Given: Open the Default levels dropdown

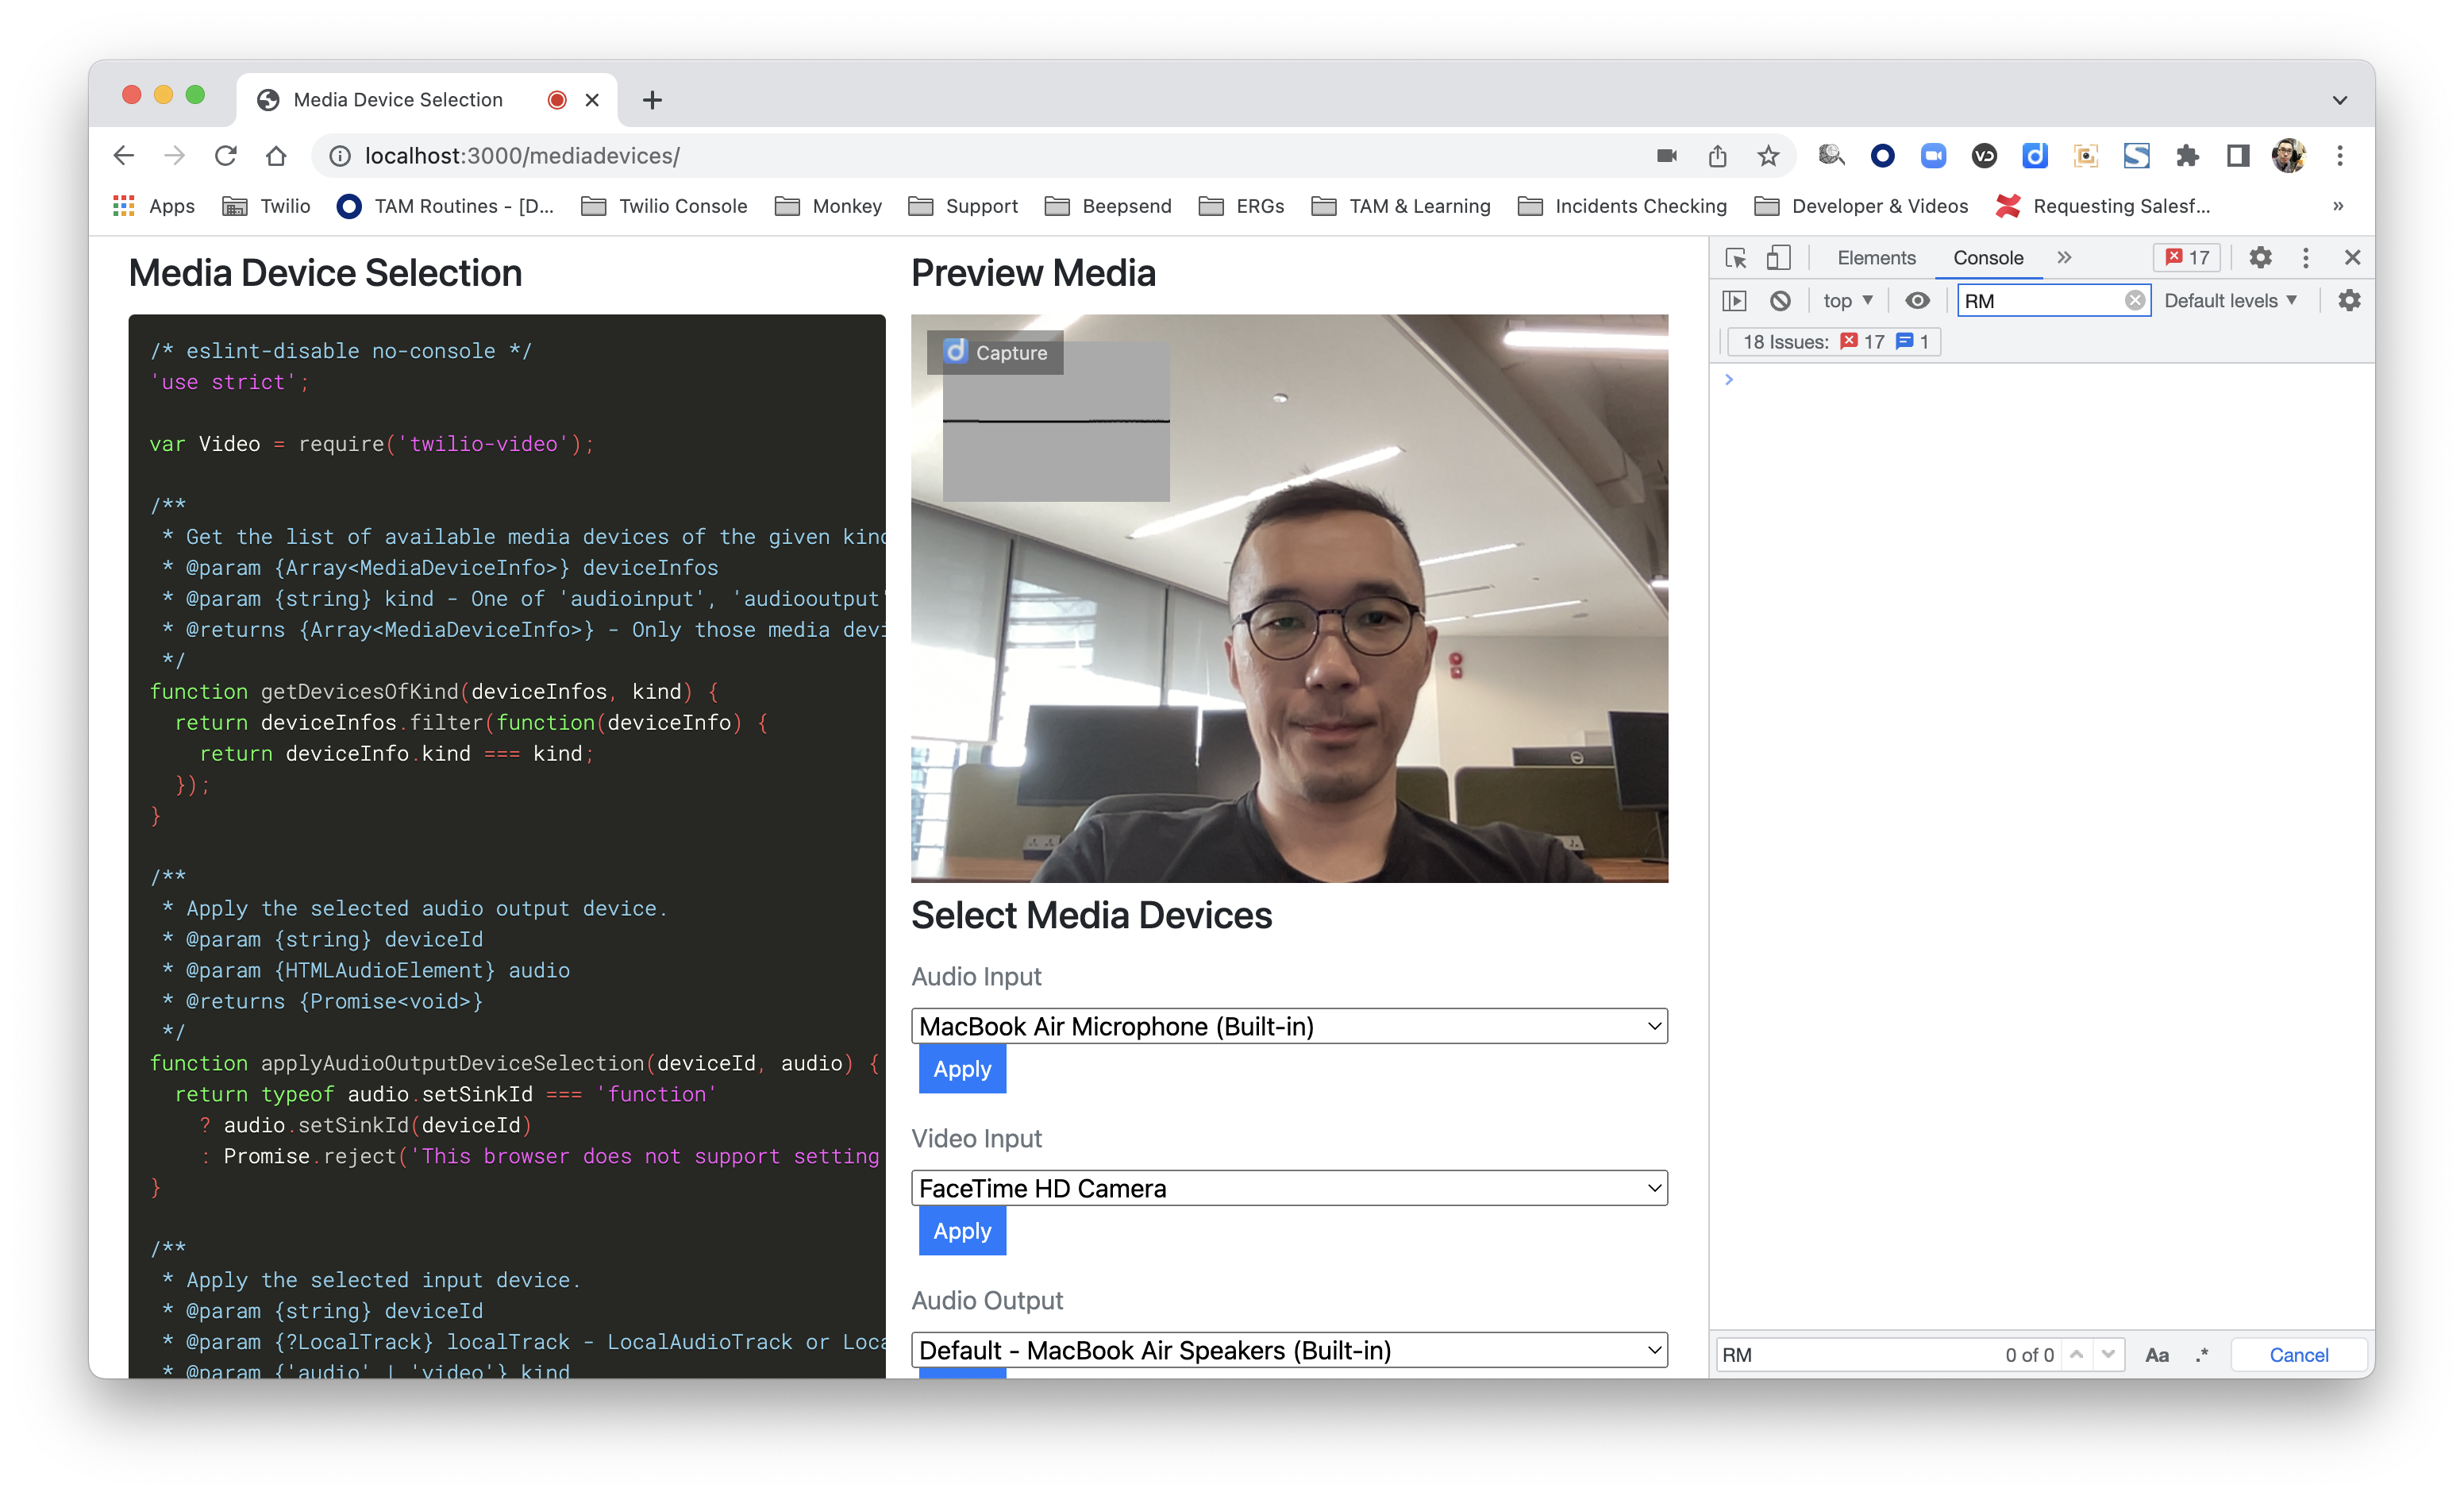Looking at the screenshot, I should (x=2230, y=300).
